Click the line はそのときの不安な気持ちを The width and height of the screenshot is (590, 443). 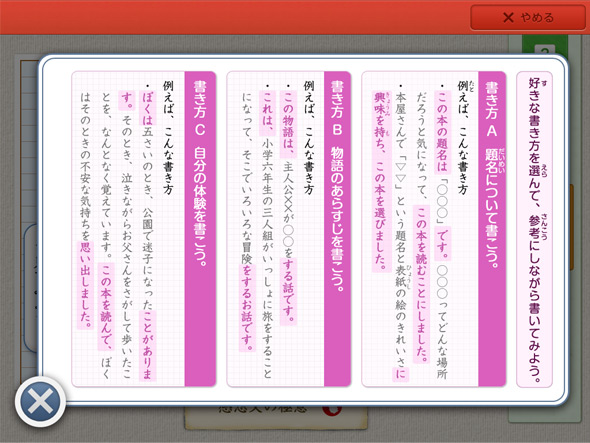85,166
